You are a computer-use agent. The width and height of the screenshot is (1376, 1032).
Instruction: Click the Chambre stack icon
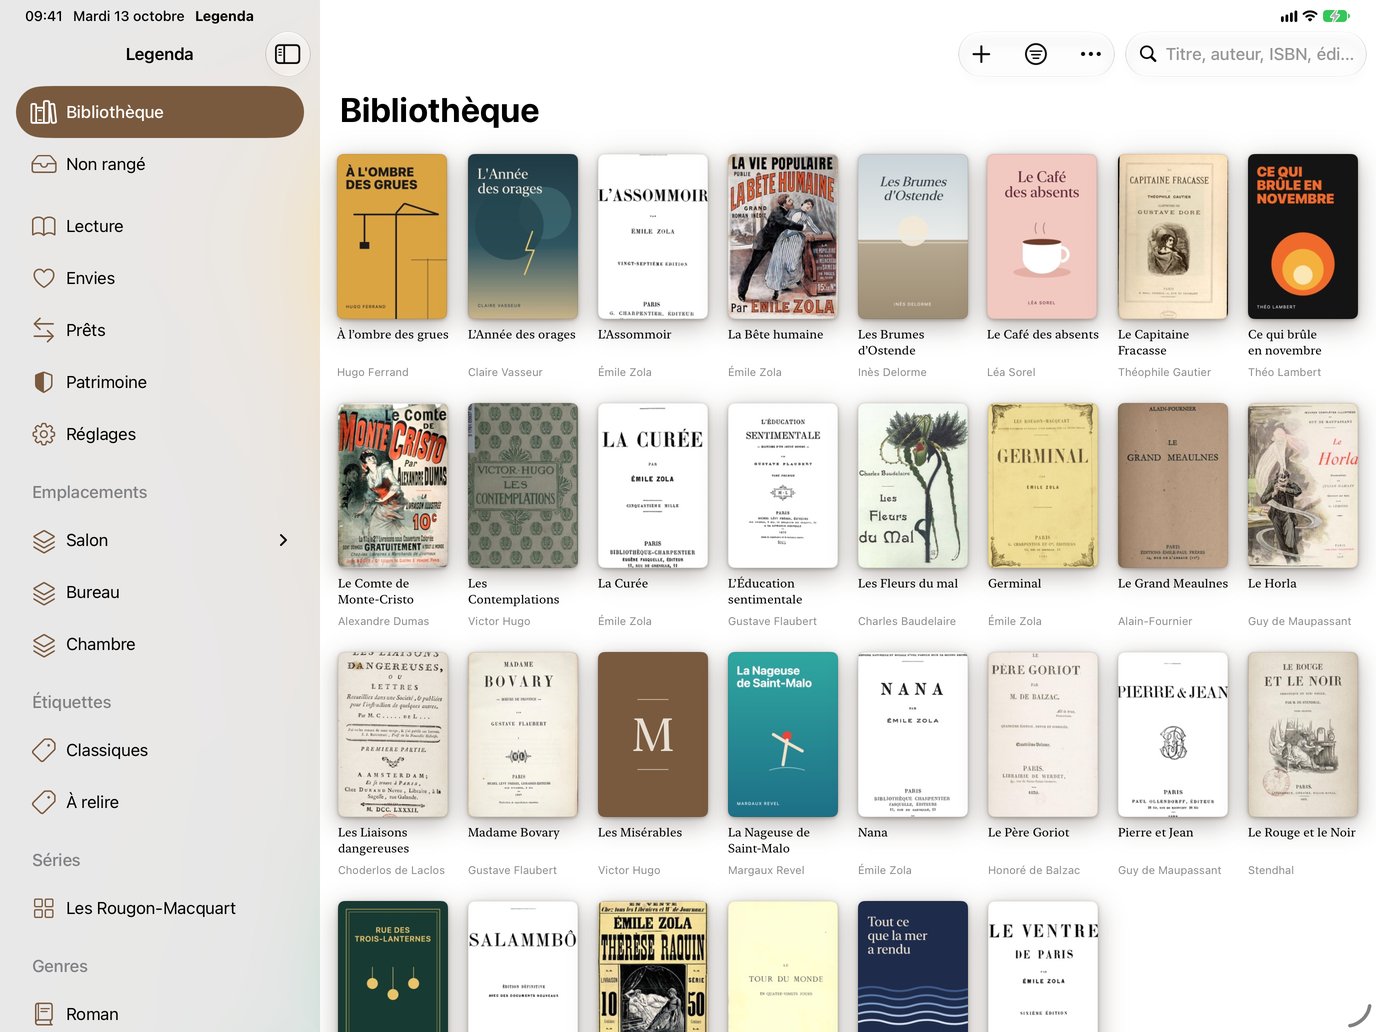pos(44,644)
